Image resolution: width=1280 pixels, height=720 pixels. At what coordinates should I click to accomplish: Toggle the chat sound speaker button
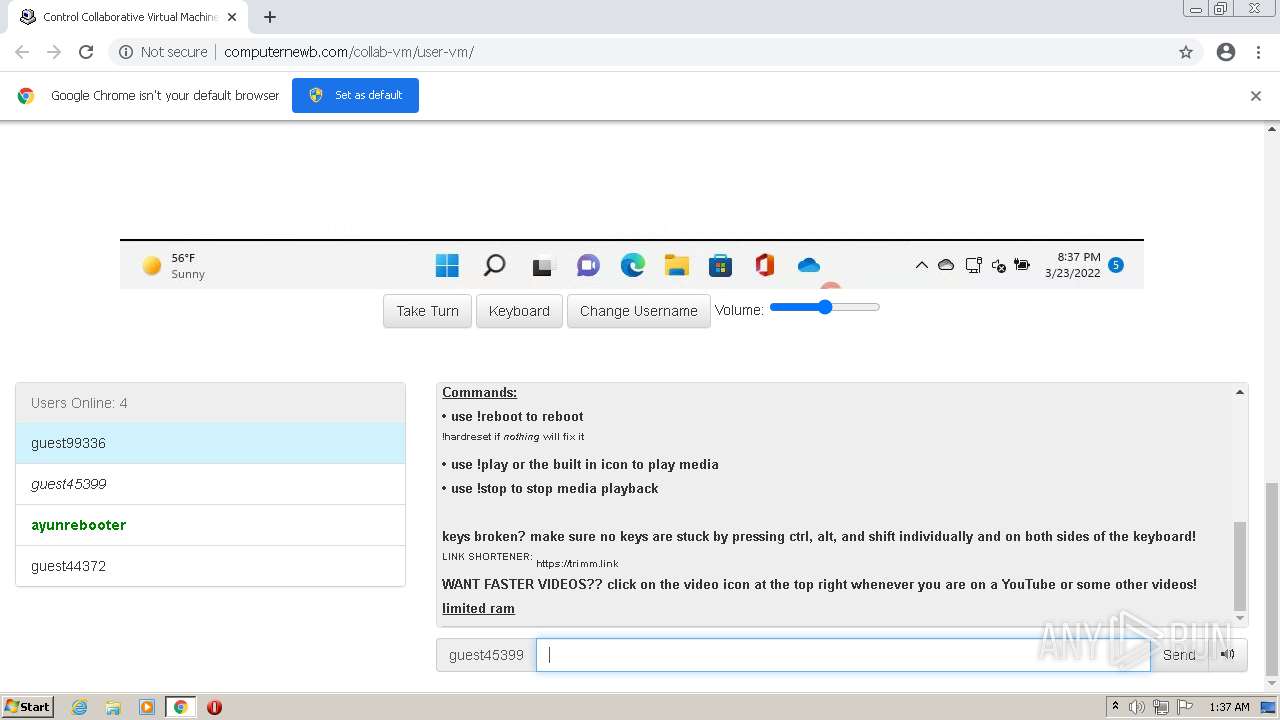tap(1228, 655)
